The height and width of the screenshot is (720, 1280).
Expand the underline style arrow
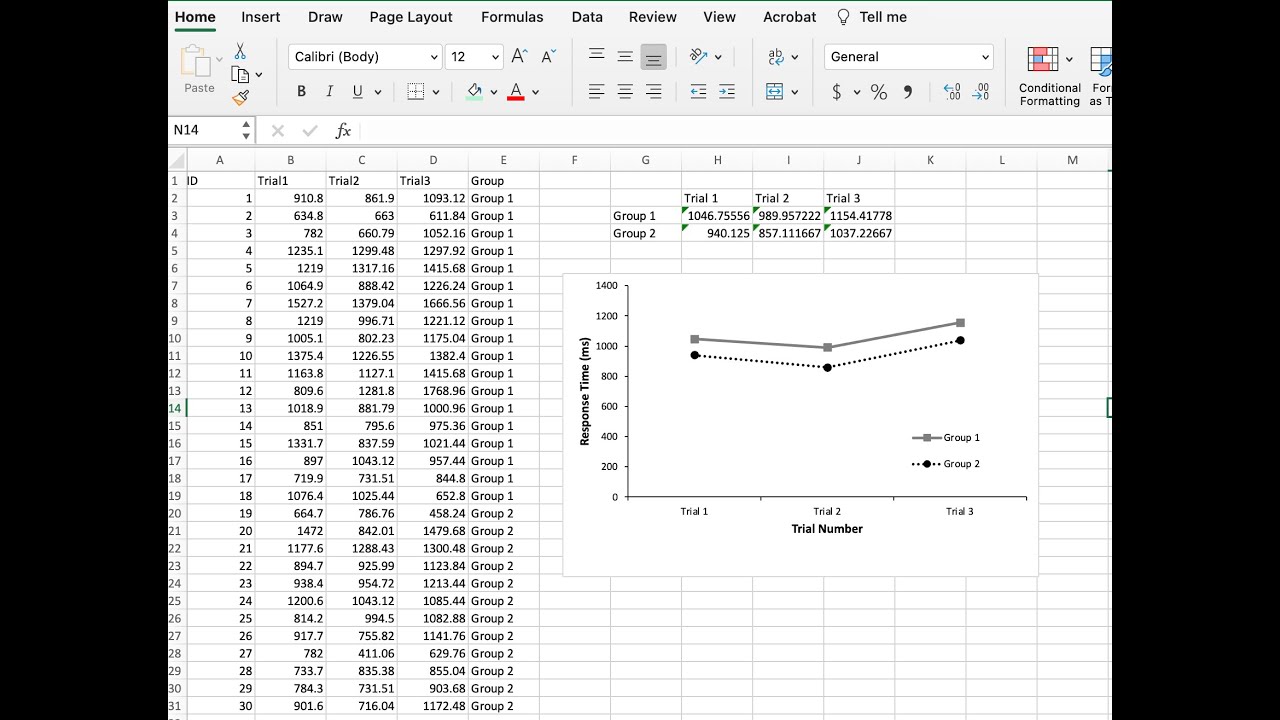pos(378,92)
